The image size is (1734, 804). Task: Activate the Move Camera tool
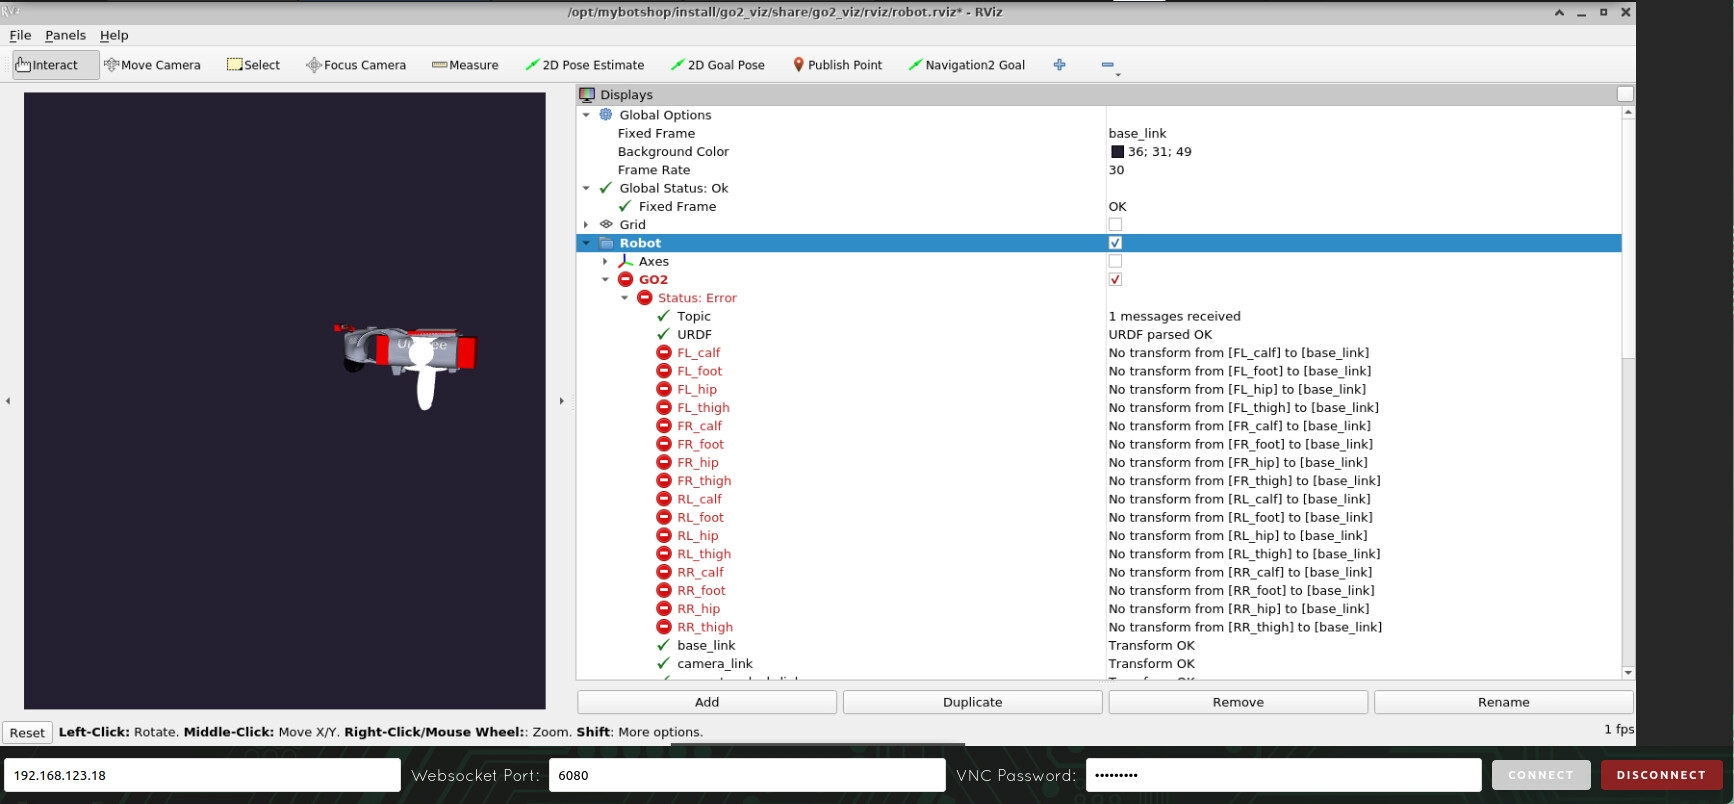152,65
